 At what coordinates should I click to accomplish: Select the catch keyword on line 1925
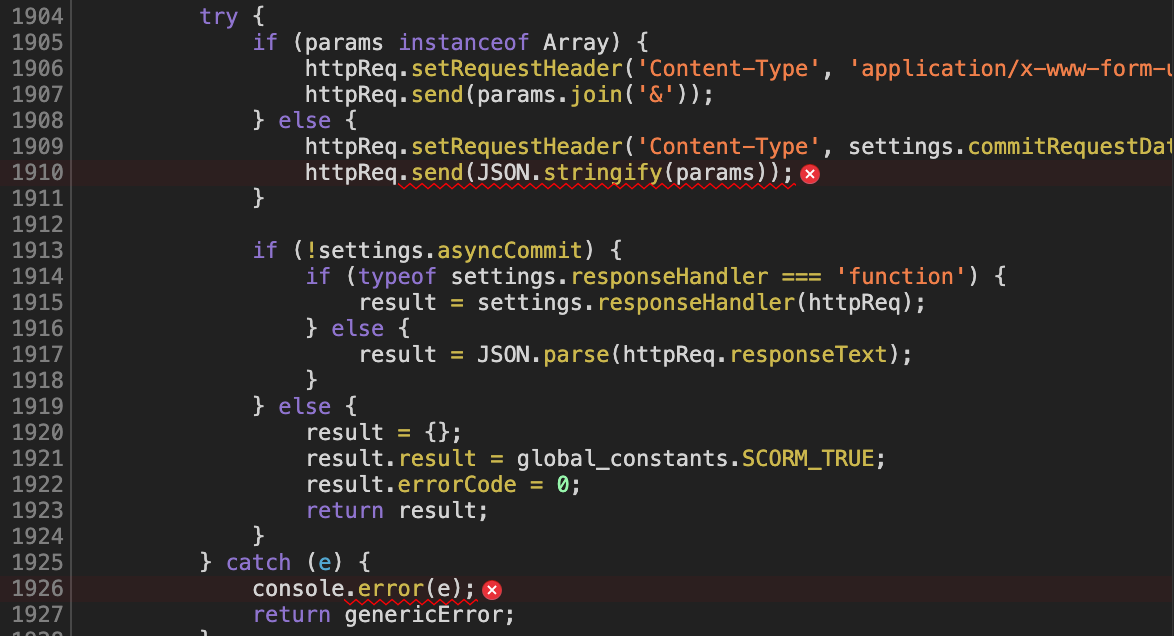[258, 562]
